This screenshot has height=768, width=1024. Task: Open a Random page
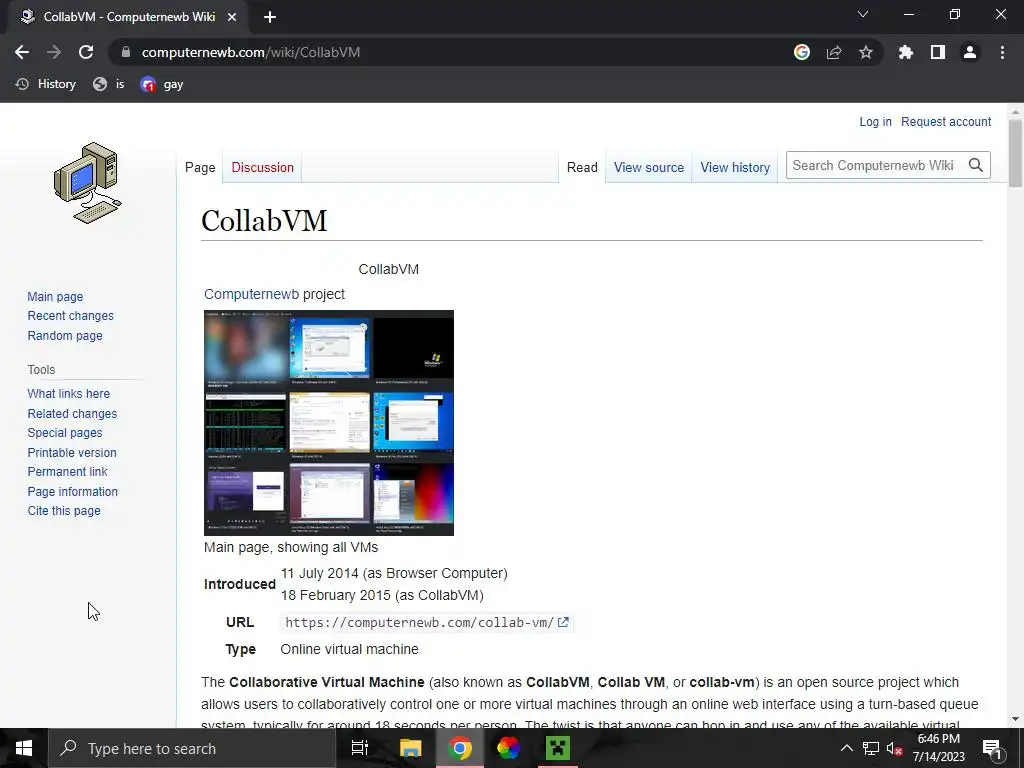65,336
